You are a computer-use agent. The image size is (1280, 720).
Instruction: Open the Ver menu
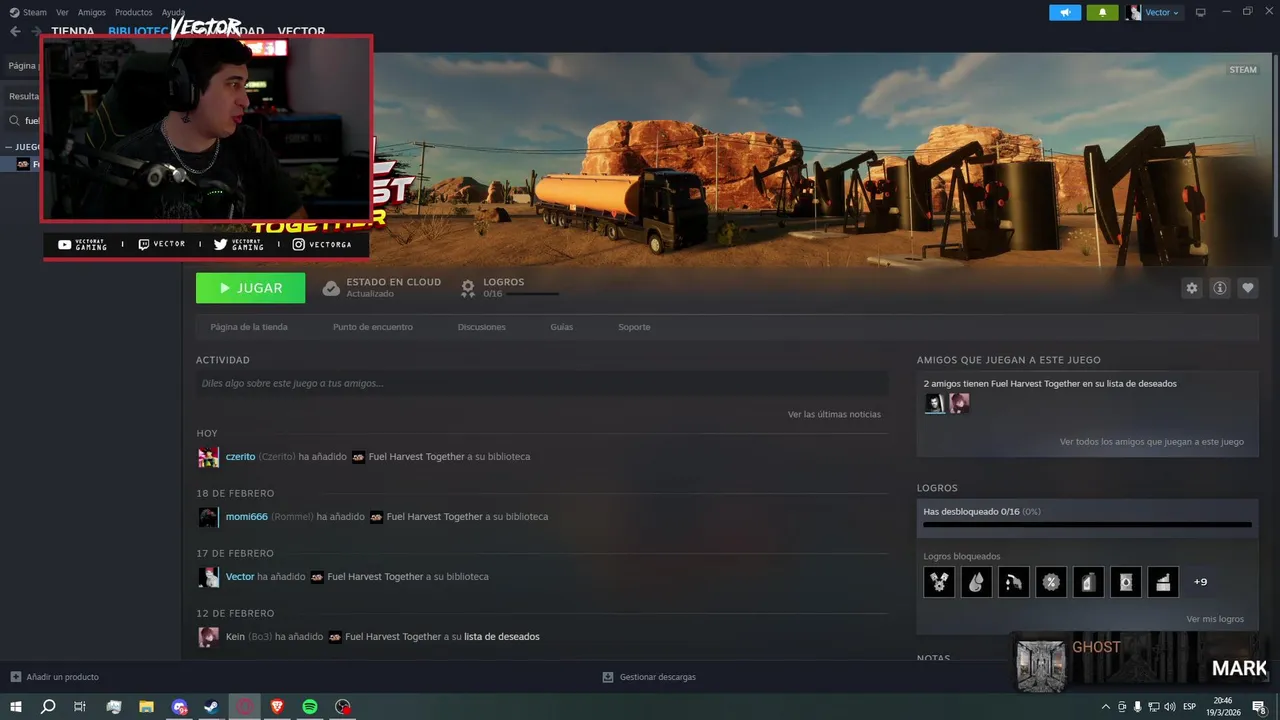click(63, 12)
